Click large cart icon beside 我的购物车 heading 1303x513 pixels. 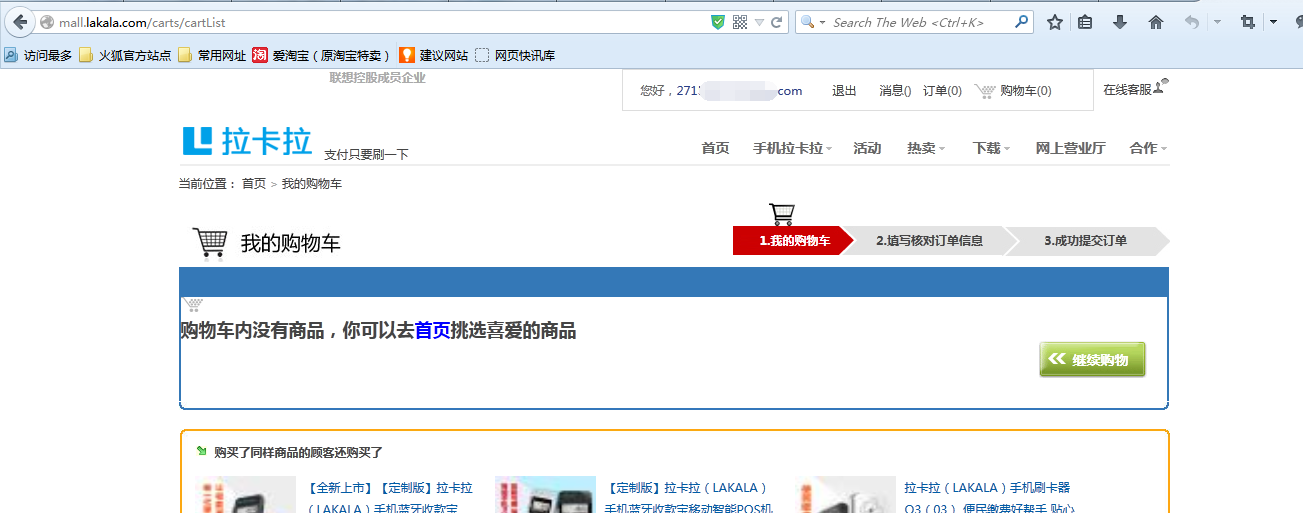tap(210, 243)
